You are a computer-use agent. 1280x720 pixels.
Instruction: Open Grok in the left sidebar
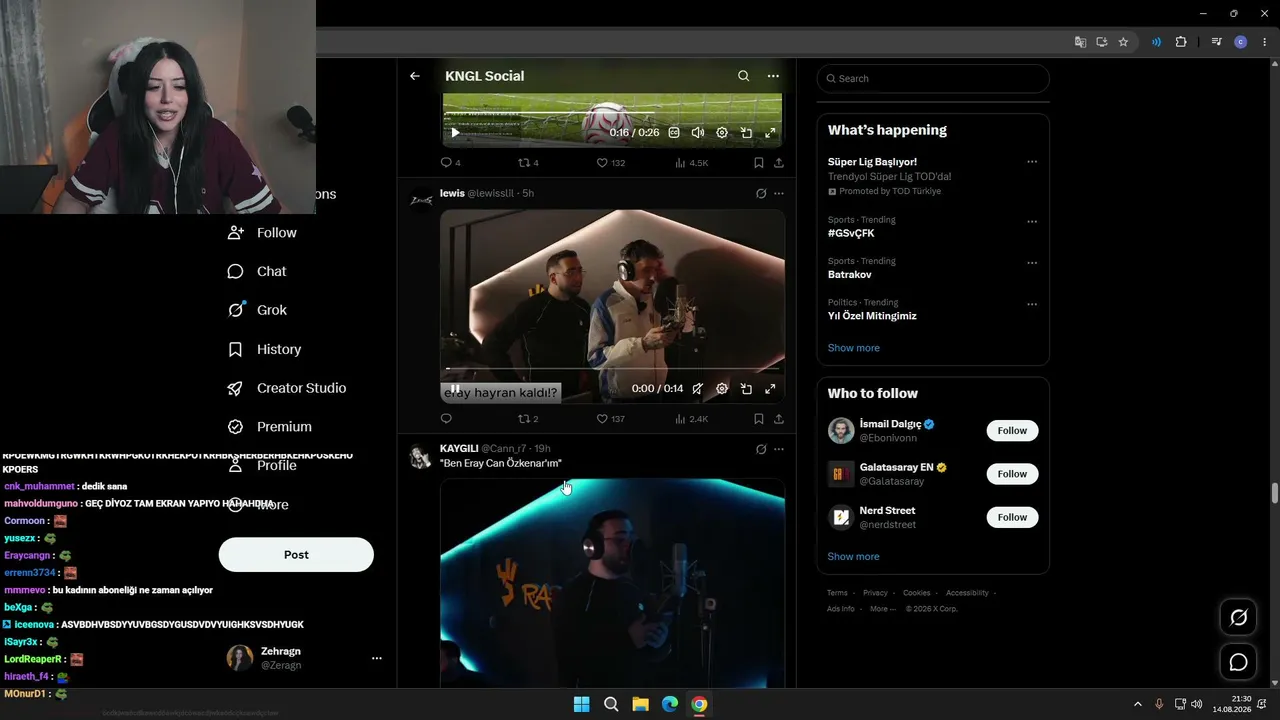(x=257, y=310)
